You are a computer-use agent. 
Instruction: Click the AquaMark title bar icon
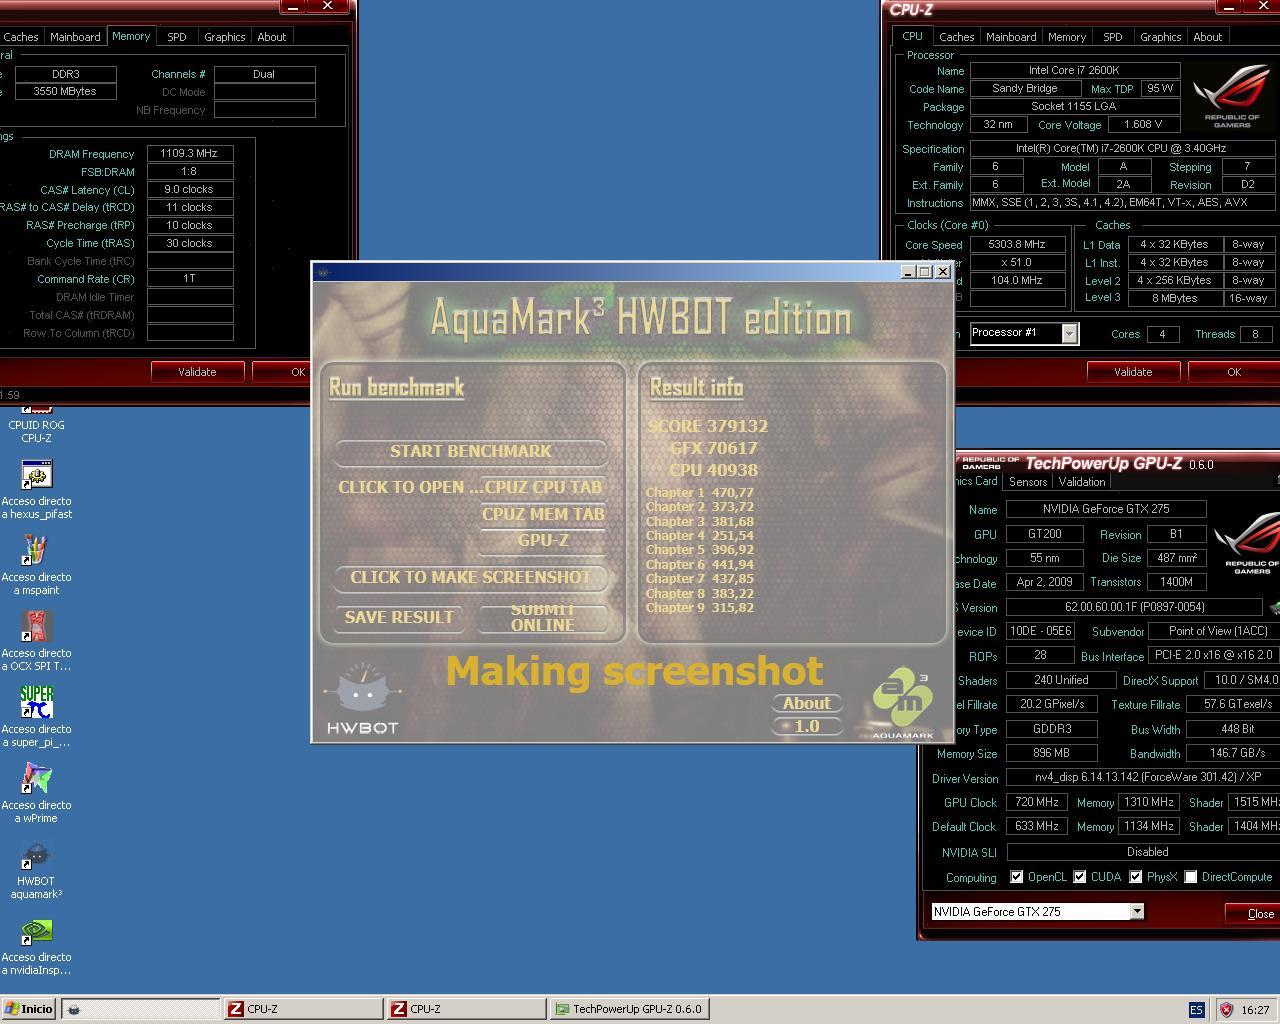pyautogui.click(x=323, y=272)
